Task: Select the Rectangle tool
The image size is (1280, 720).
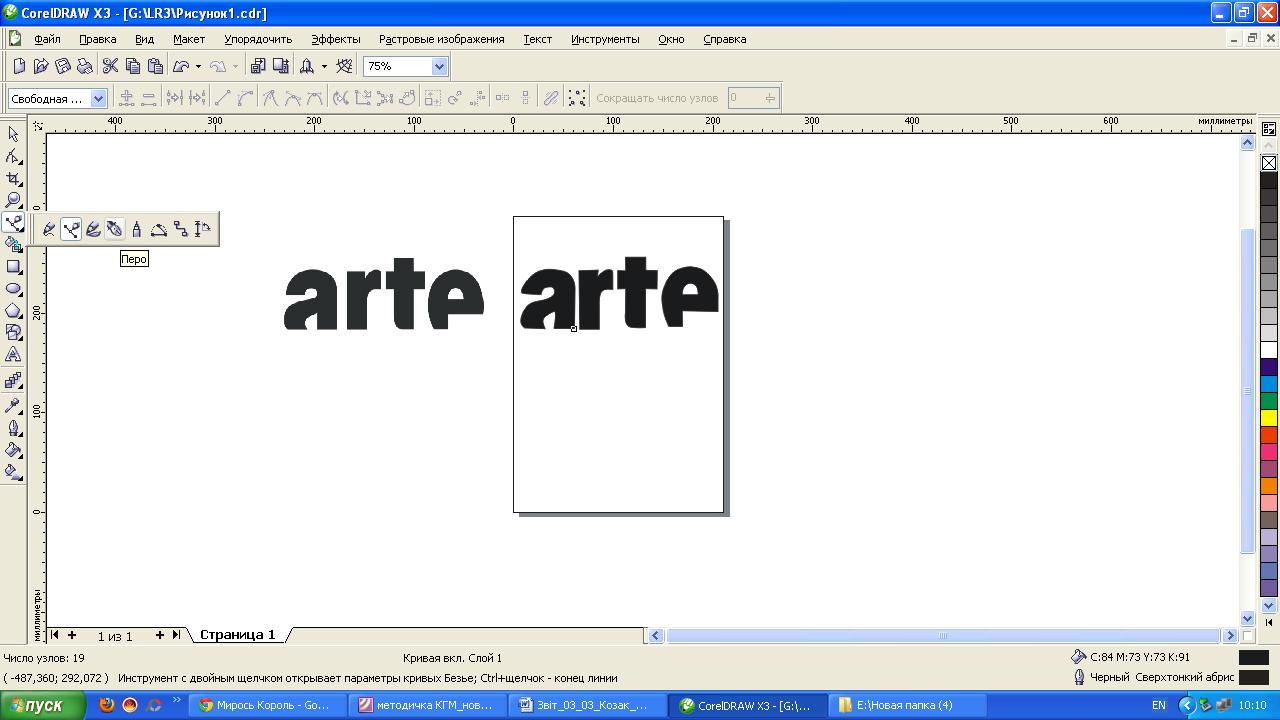Action: click(x=13, y=267)
